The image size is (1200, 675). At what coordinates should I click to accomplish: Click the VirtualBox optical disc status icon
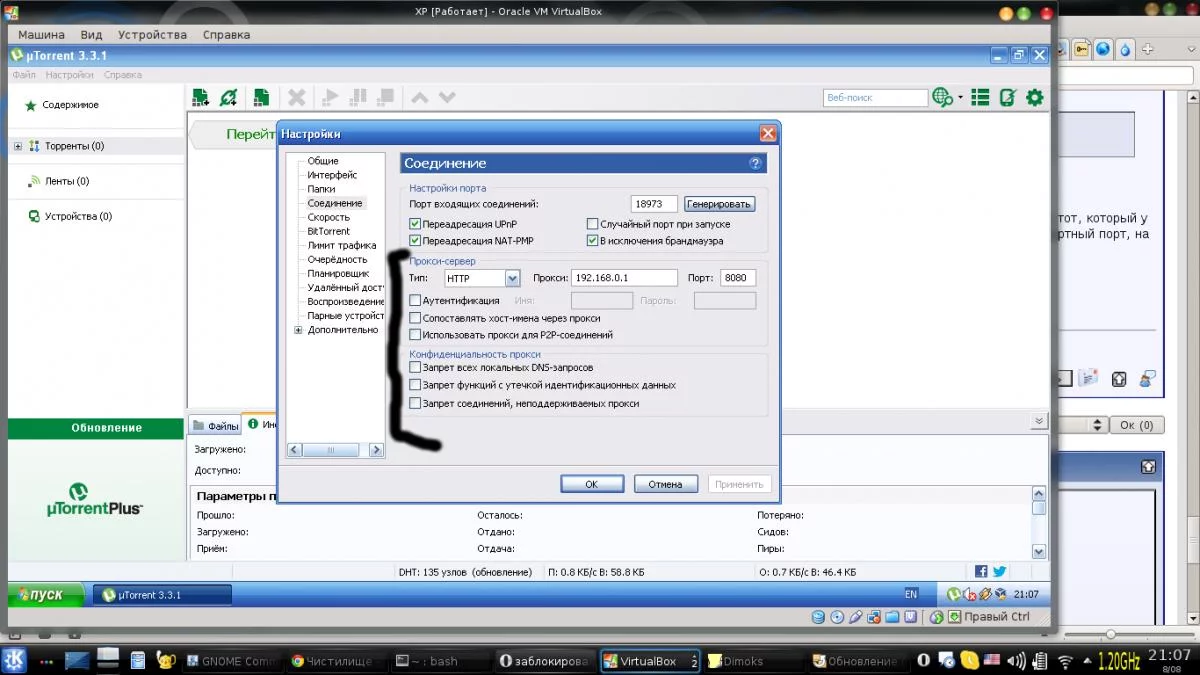[x=837, y=617]
